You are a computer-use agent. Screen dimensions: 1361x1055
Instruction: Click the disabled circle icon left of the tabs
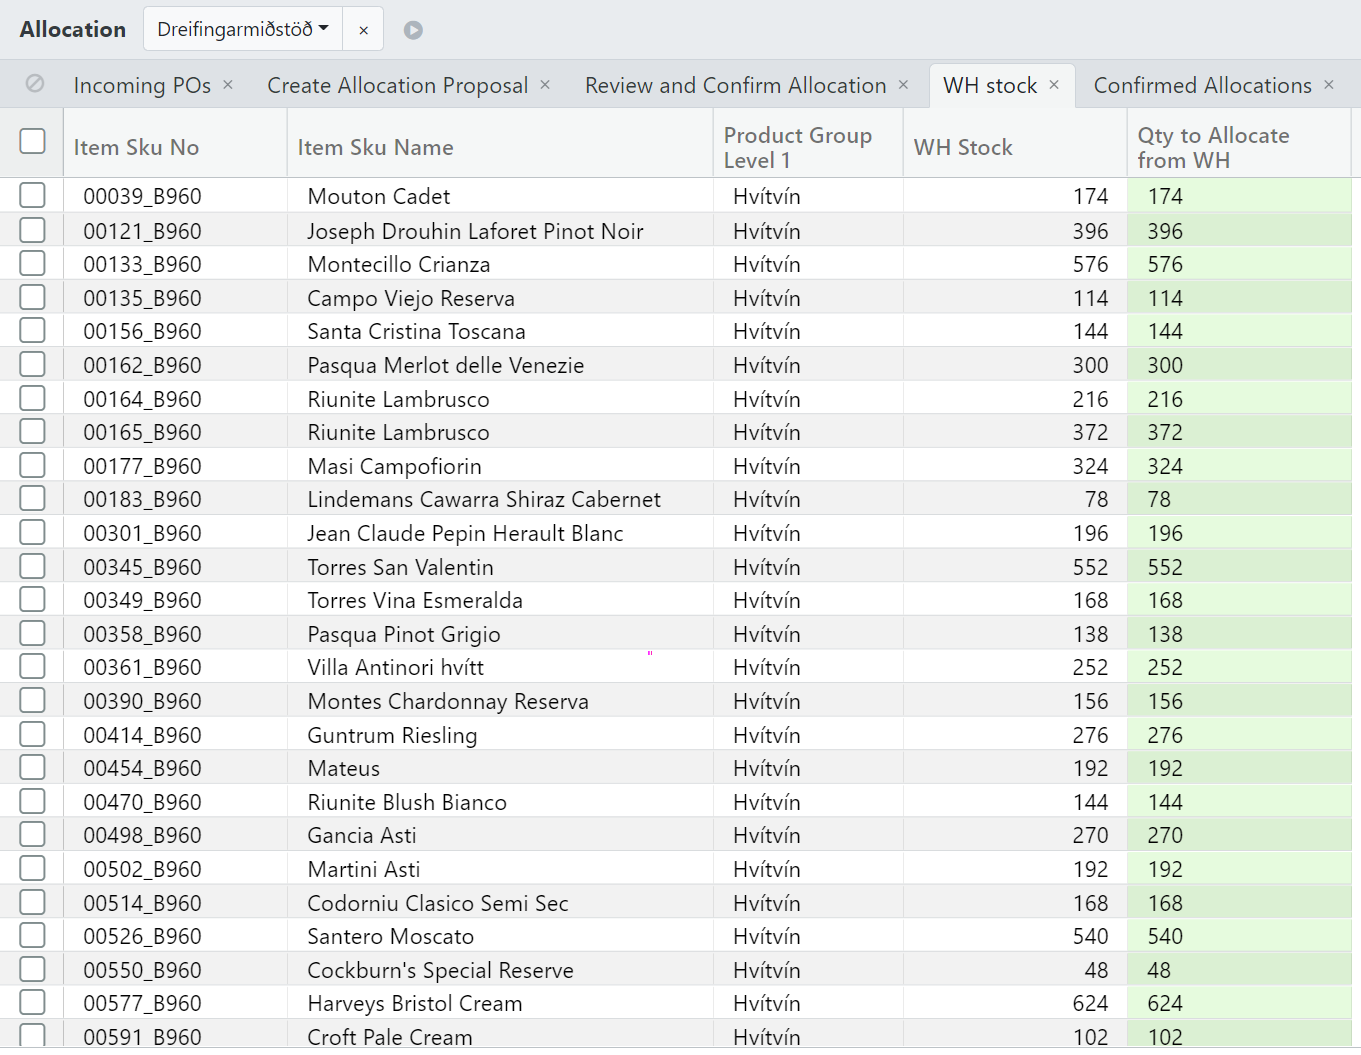pyautogui.click(x=35, y=84)
